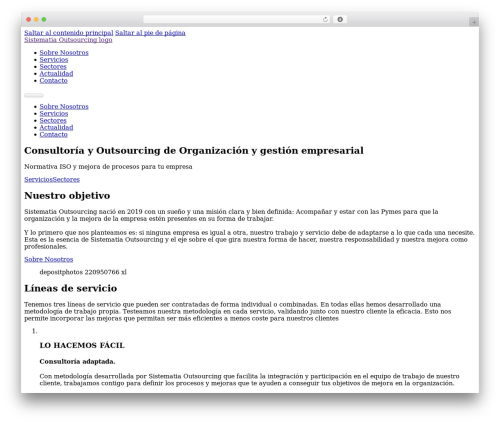
Task: Click the red close window dot
Action: 29,19
